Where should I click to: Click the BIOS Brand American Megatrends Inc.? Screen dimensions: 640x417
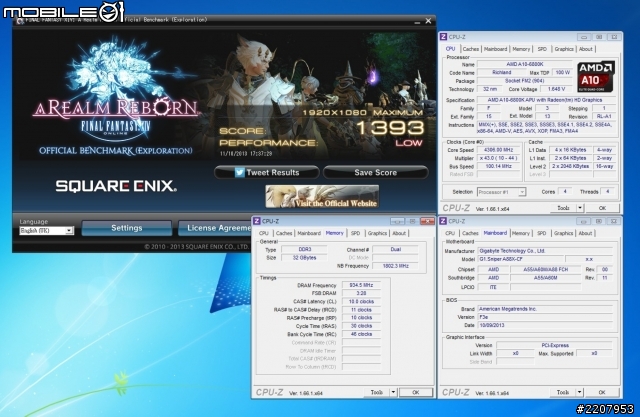coord(545,309)
